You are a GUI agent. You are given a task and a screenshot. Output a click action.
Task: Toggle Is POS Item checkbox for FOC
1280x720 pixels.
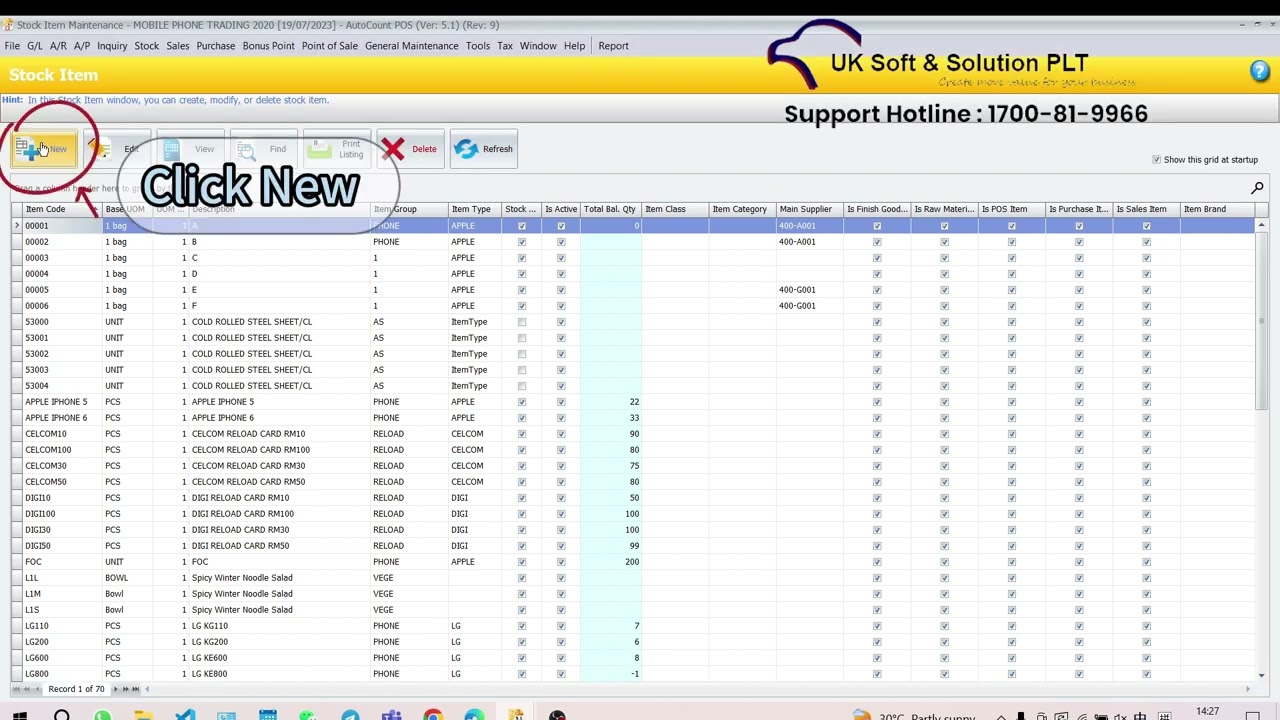pyautogui.click(x=1012, y=562)
